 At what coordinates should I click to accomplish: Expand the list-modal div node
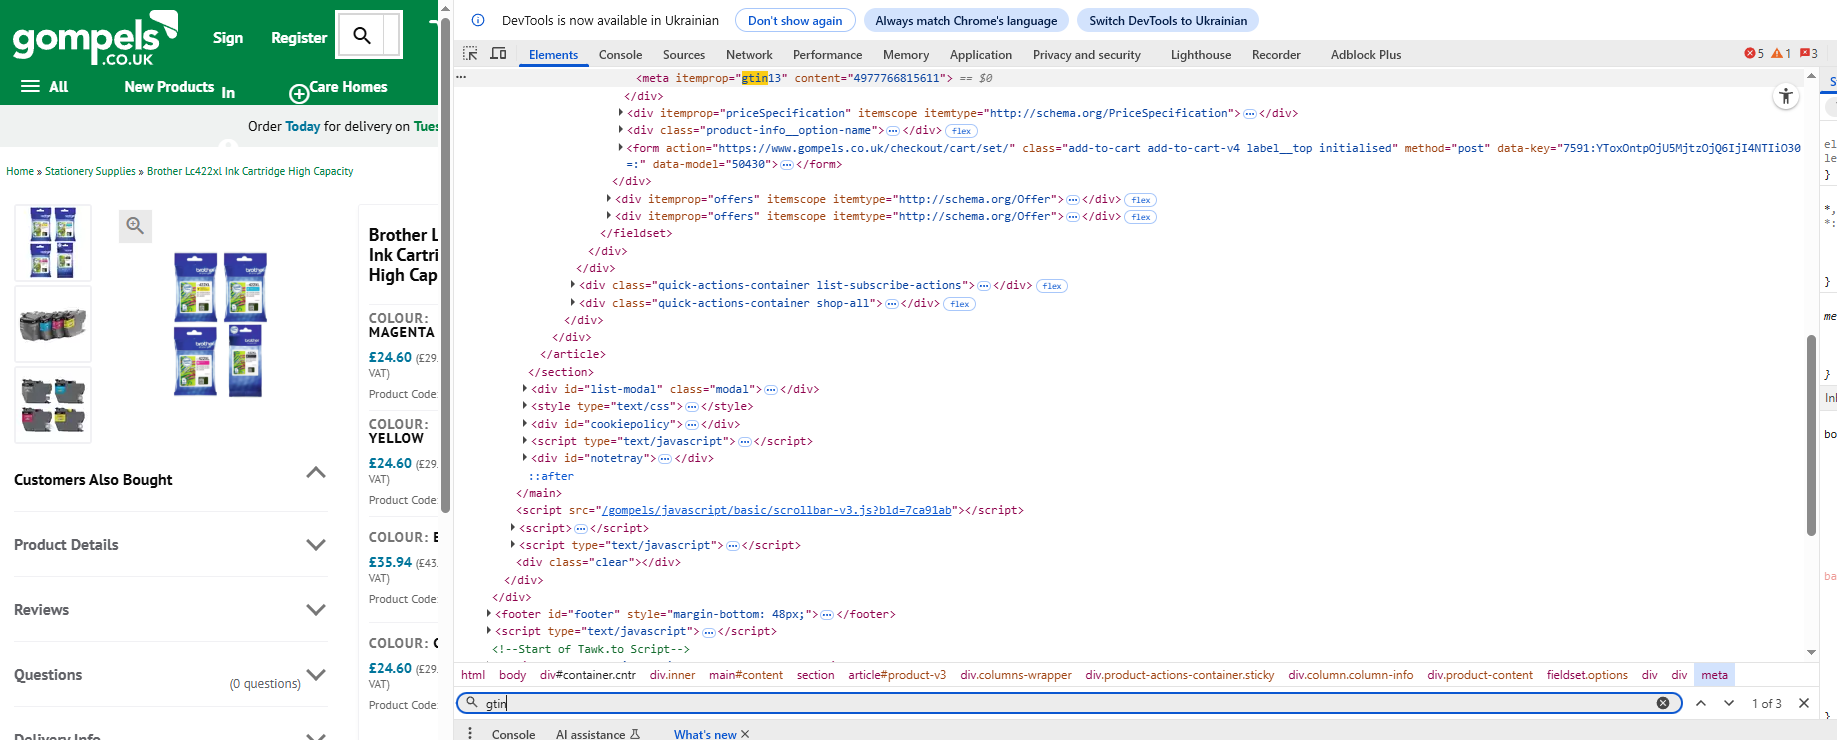point(525,389)
